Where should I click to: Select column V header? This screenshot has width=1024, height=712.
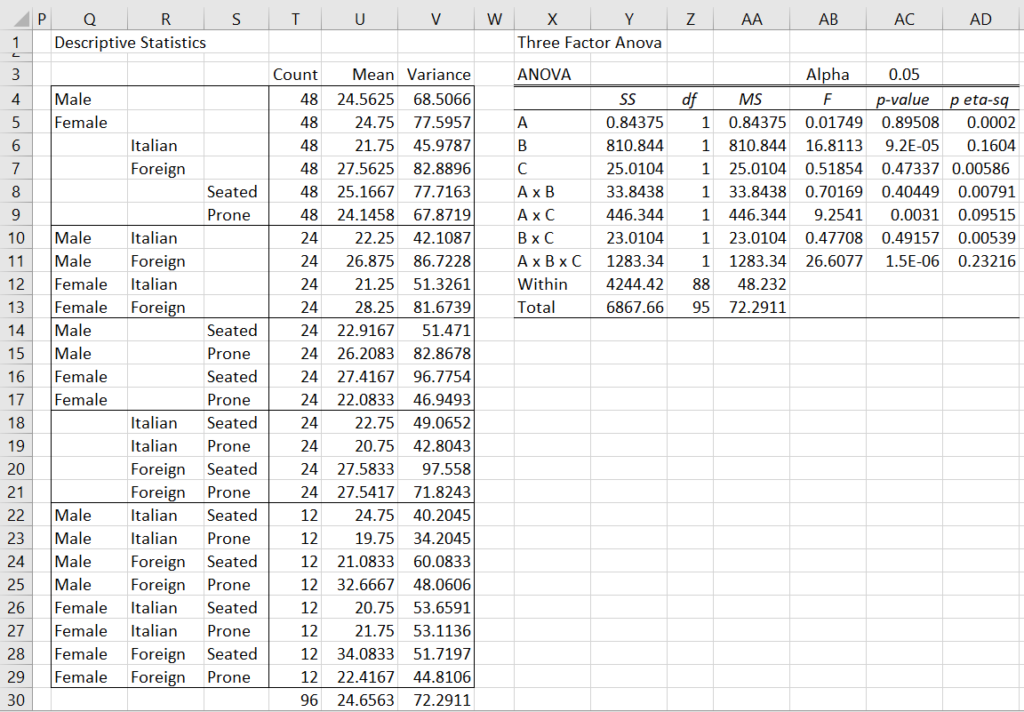click(x=435, y=18)
